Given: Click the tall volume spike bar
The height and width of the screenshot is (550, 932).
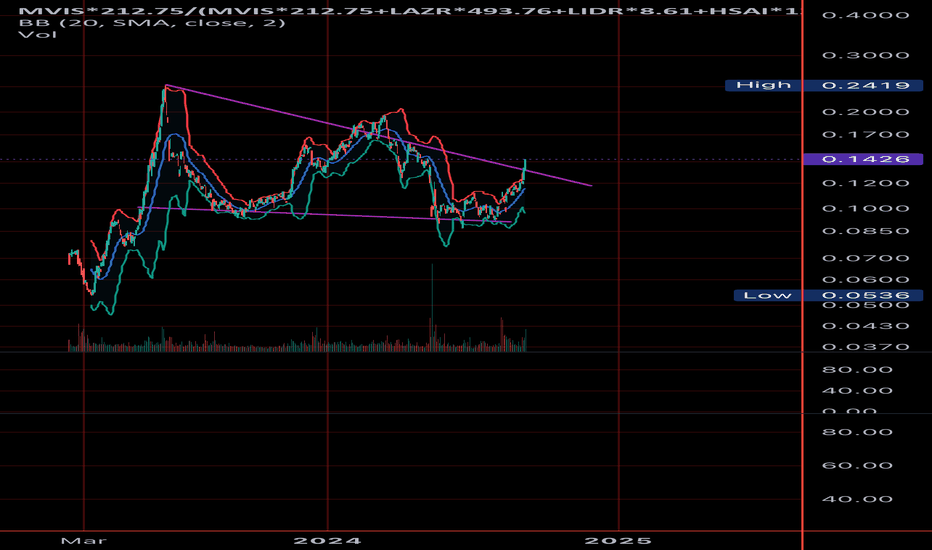Looking at the screenshot, I should coord(432,307).
